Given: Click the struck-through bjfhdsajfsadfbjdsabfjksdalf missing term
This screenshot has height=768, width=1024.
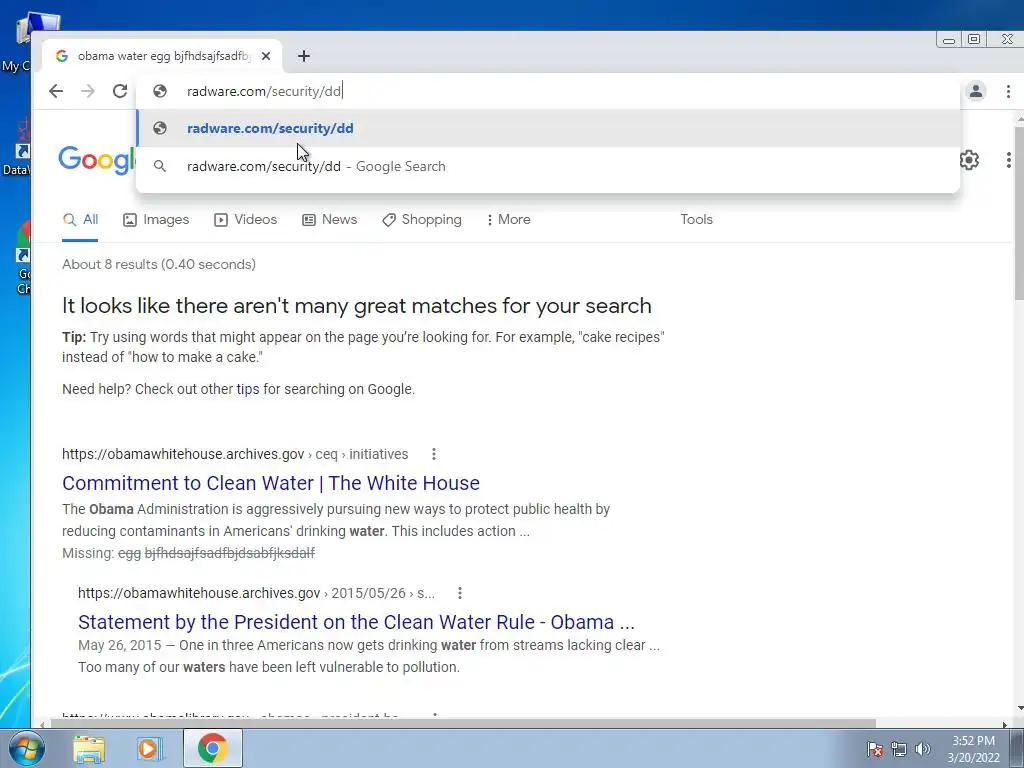Looking at the screenshot, I should click(x=229, y=553).
